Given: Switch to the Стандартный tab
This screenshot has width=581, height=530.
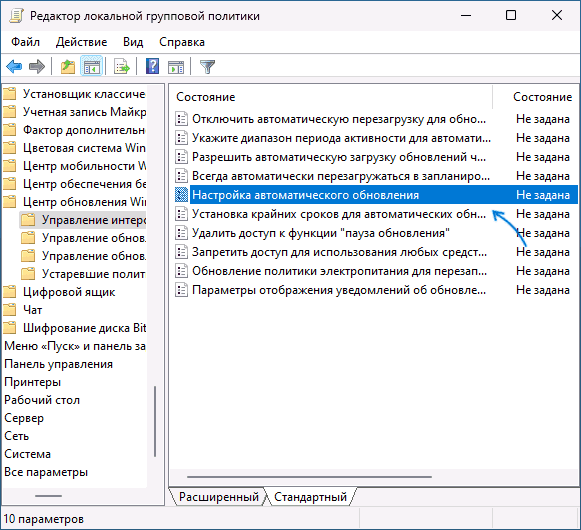Looking at the screenshot, I should click(311, 497).
